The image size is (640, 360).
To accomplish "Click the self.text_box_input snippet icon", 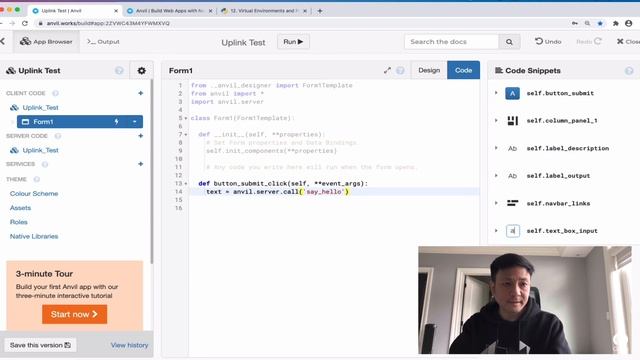I will tap(513, 231).
